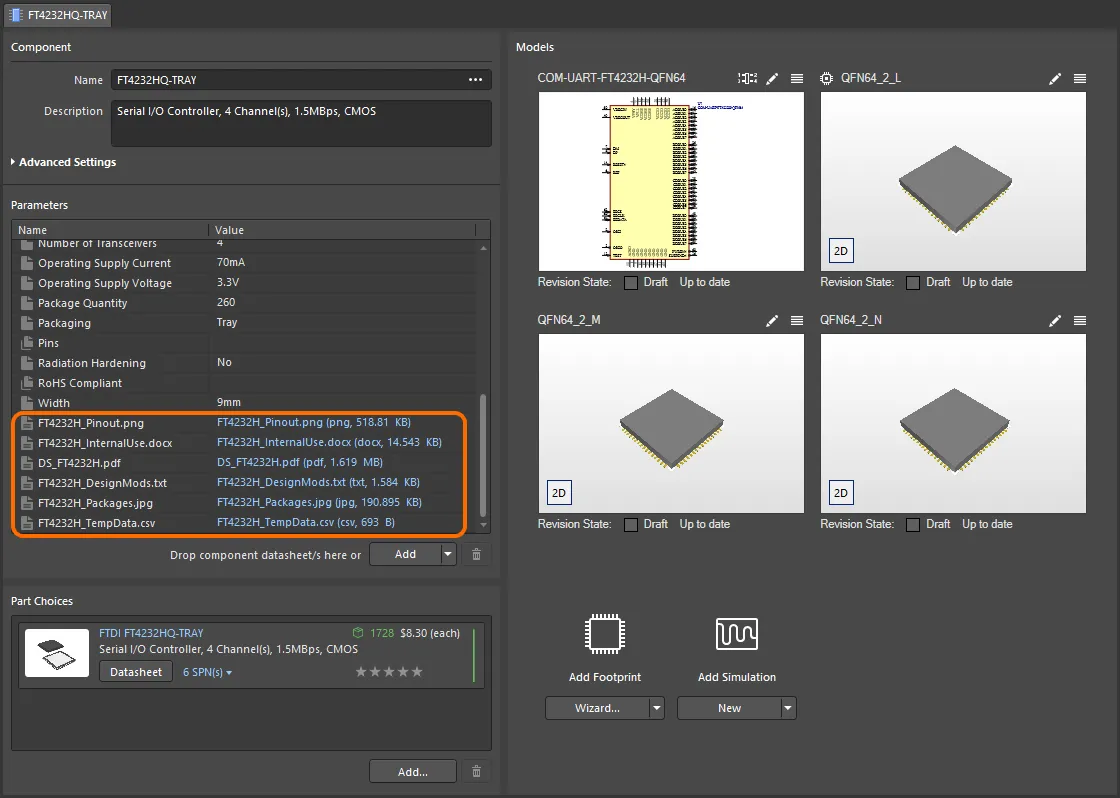Delete a datasheet using the trash icon

click(x=476, y=553)
